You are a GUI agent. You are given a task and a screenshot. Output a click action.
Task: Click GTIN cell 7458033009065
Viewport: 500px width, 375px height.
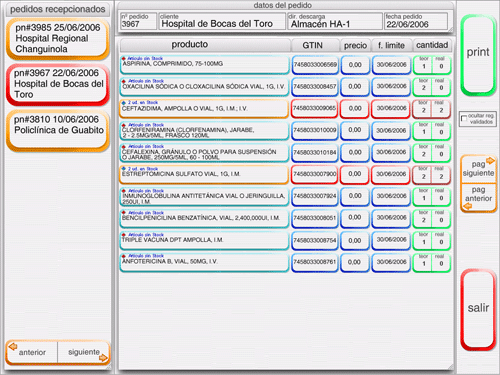coord(315,109)
